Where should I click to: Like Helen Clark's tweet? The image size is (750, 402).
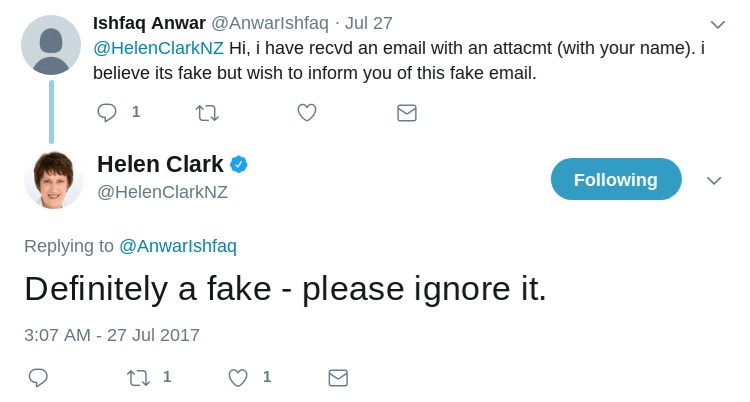click(x=238, y=377)
